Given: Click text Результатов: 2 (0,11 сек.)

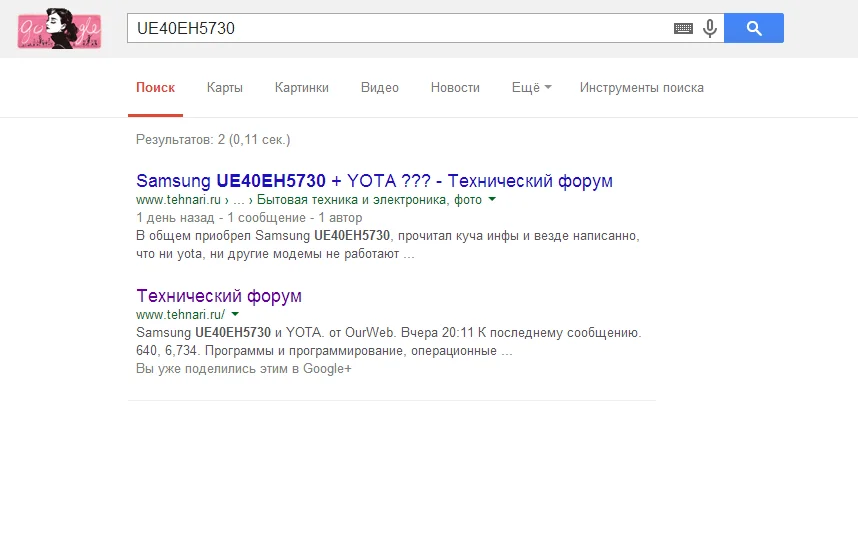Looking at the screenshot, I should pyautogui.click(x=213, y=140).
